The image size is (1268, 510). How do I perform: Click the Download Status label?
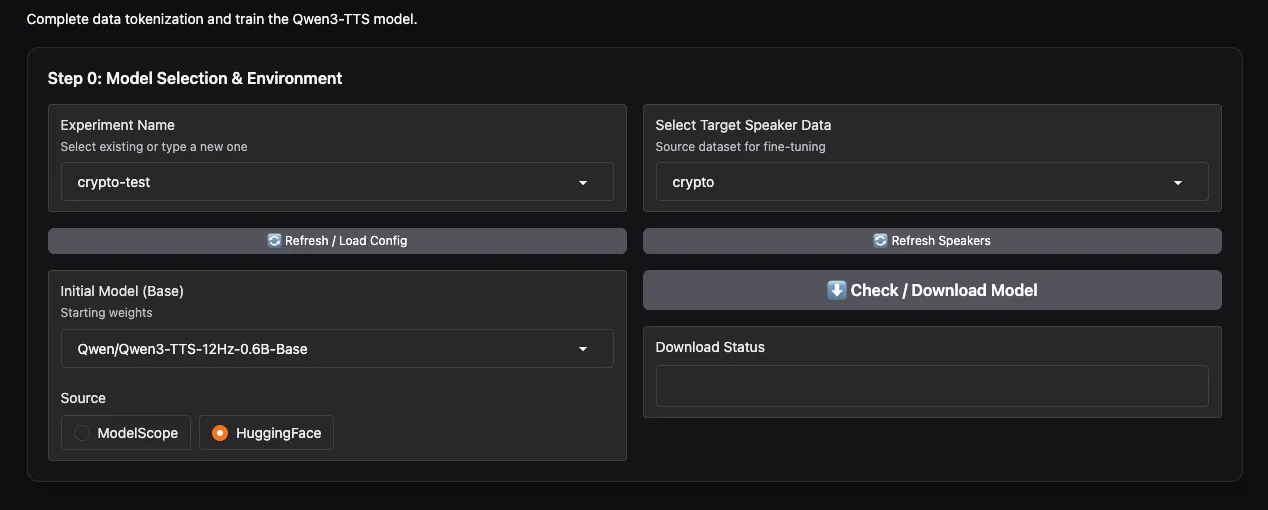(710, 347)
